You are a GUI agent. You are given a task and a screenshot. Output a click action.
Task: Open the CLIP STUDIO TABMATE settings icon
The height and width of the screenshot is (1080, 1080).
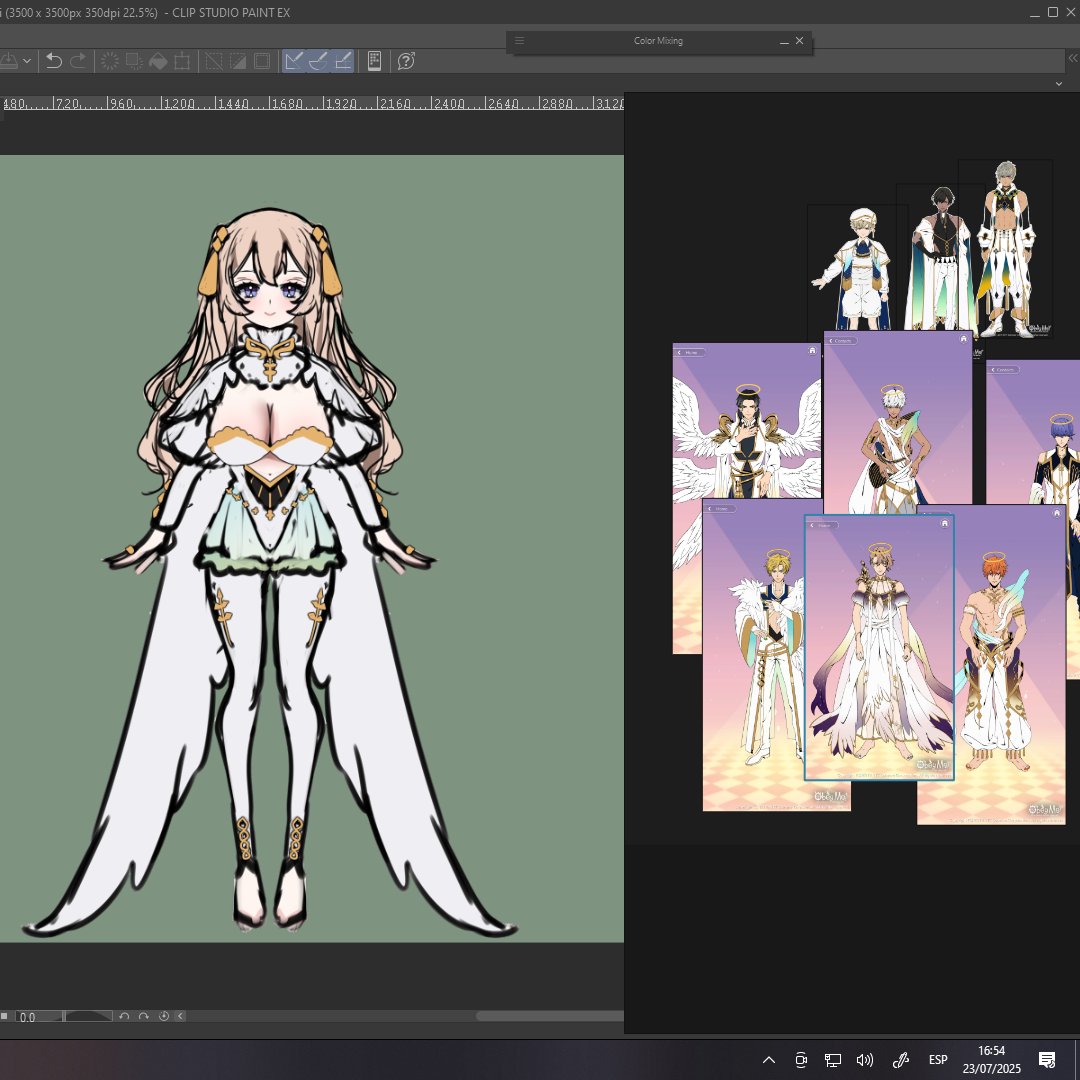(374, 61)
